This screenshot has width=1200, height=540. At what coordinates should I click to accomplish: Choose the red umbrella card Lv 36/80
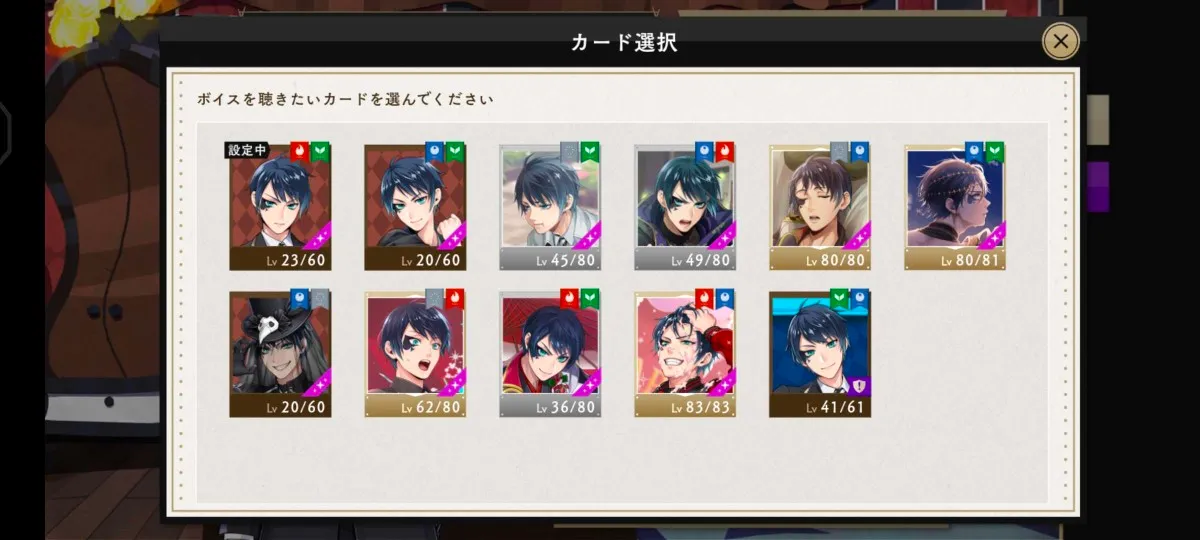point(550,354)
